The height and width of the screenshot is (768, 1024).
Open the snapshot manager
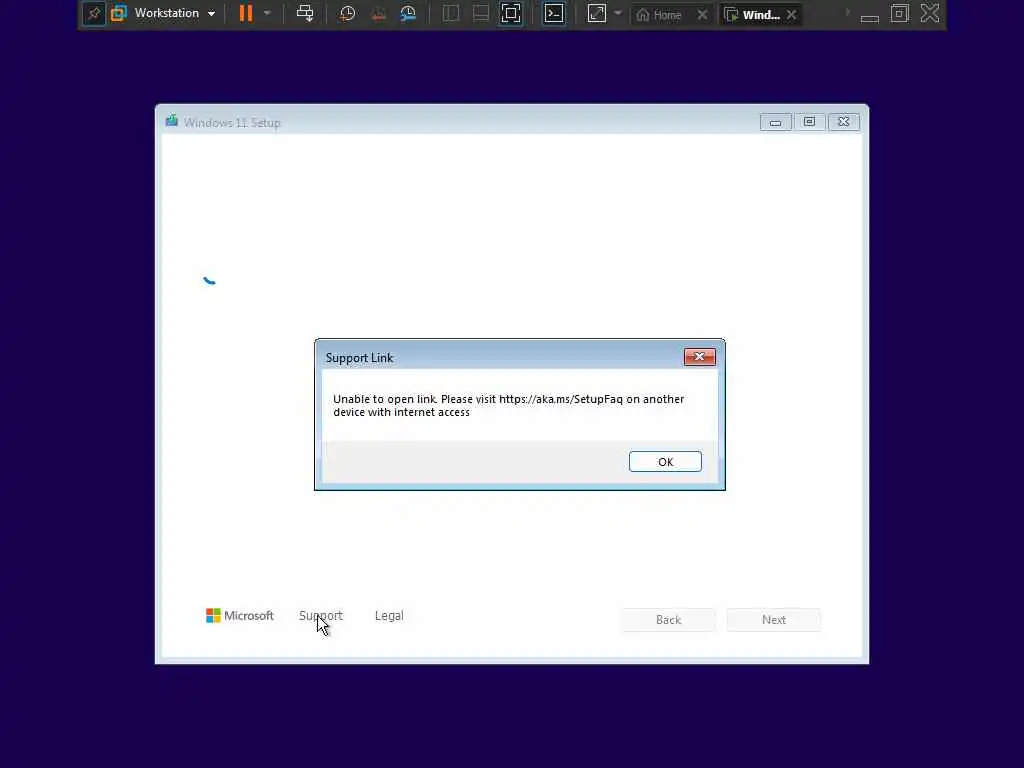pos(408,14)
